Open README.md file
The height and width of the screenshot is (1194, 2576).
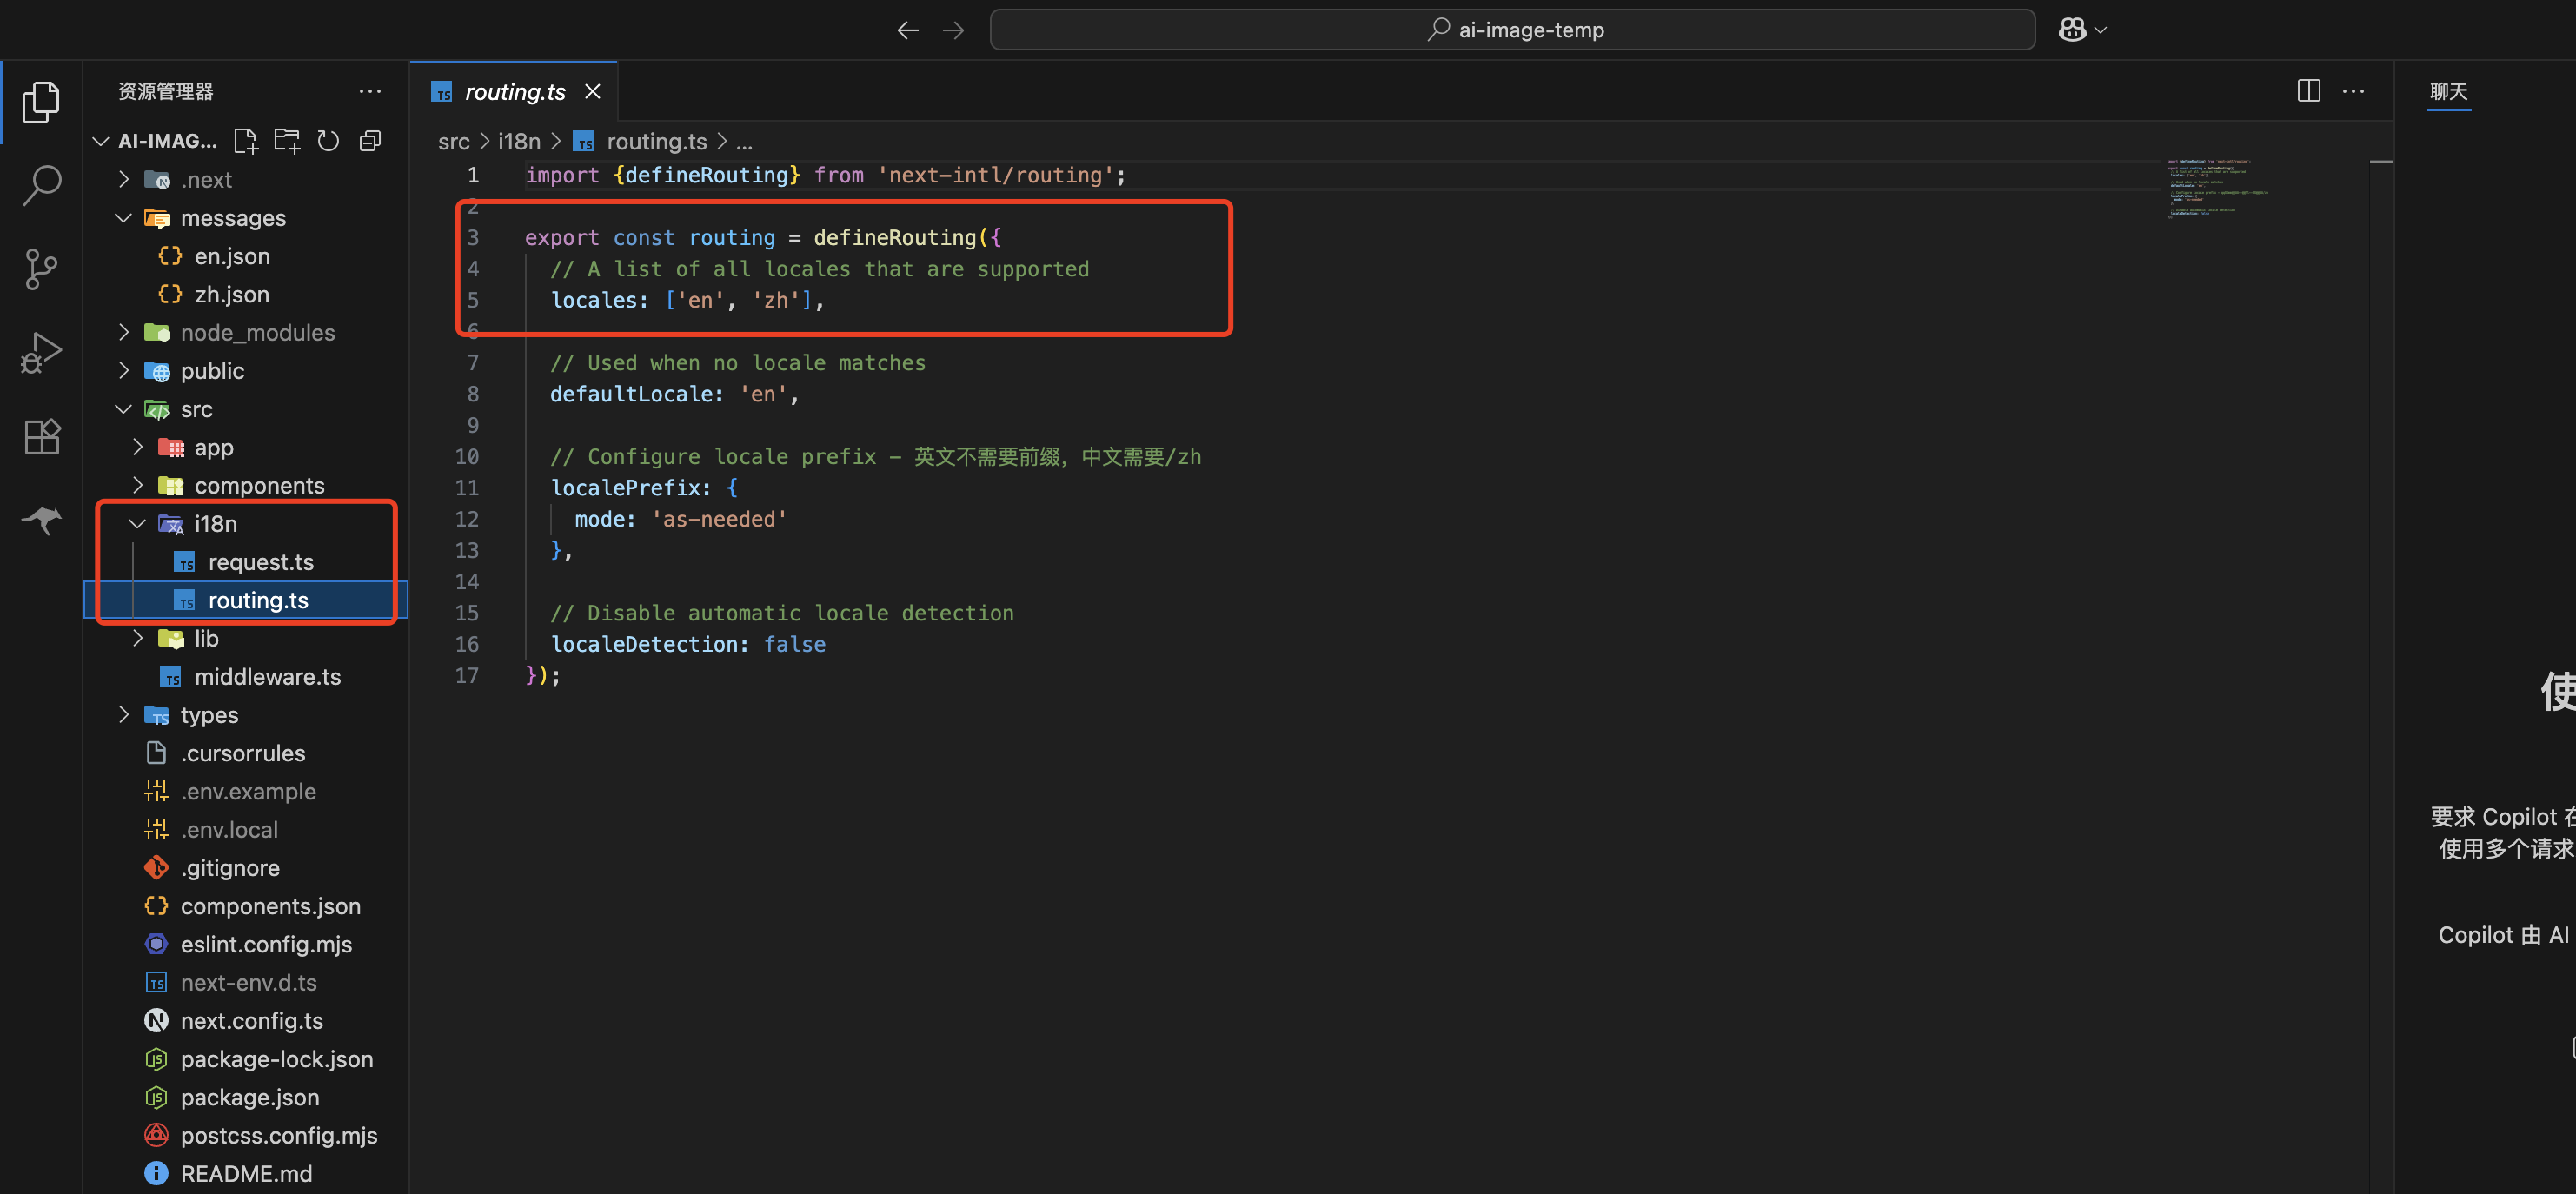click(244, 1174)
